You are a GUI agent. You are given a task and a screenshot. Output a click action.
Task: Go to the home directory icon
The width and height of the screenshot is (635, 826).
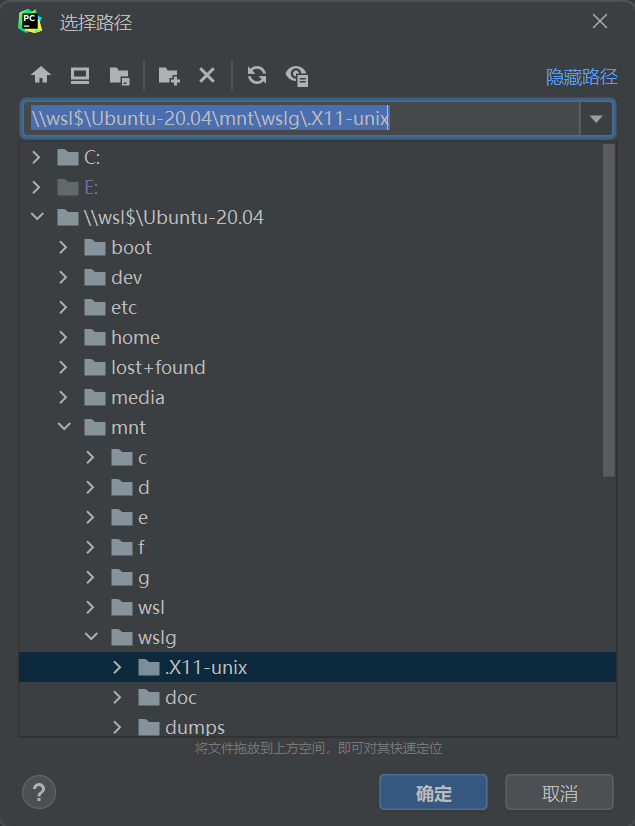click(41, 75)
